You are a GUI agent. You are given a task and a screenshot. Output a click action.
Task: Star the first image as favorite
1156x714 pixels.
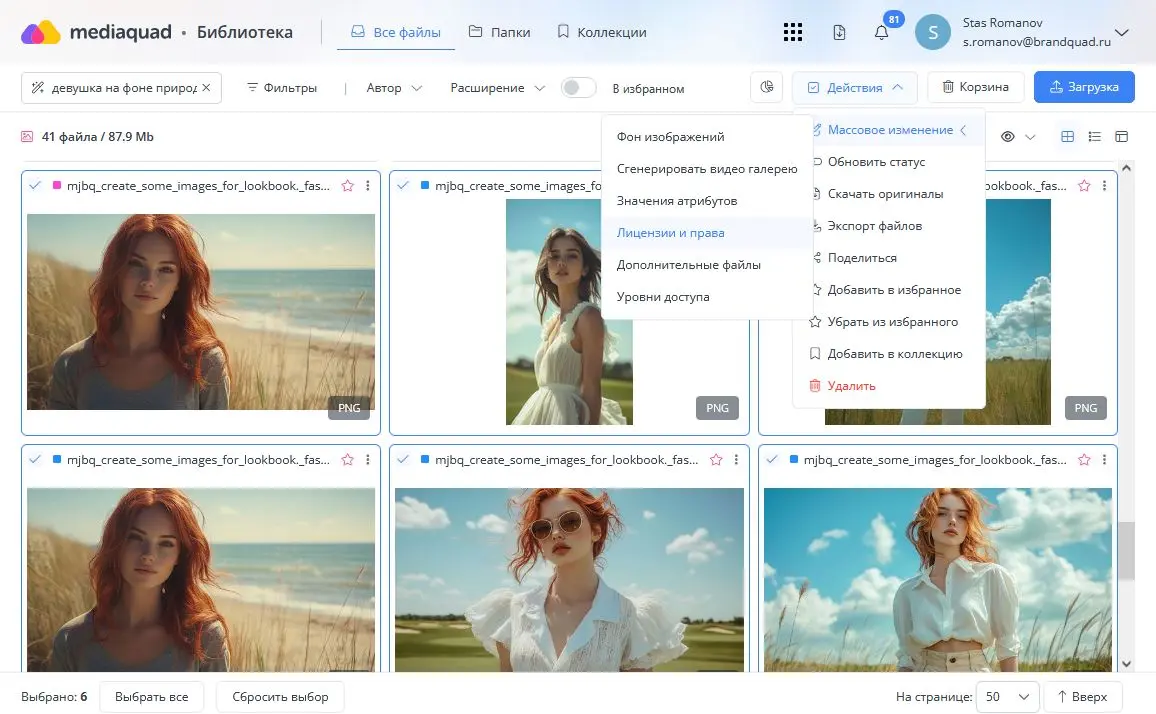pyautogui.click(x=348, y=186)
